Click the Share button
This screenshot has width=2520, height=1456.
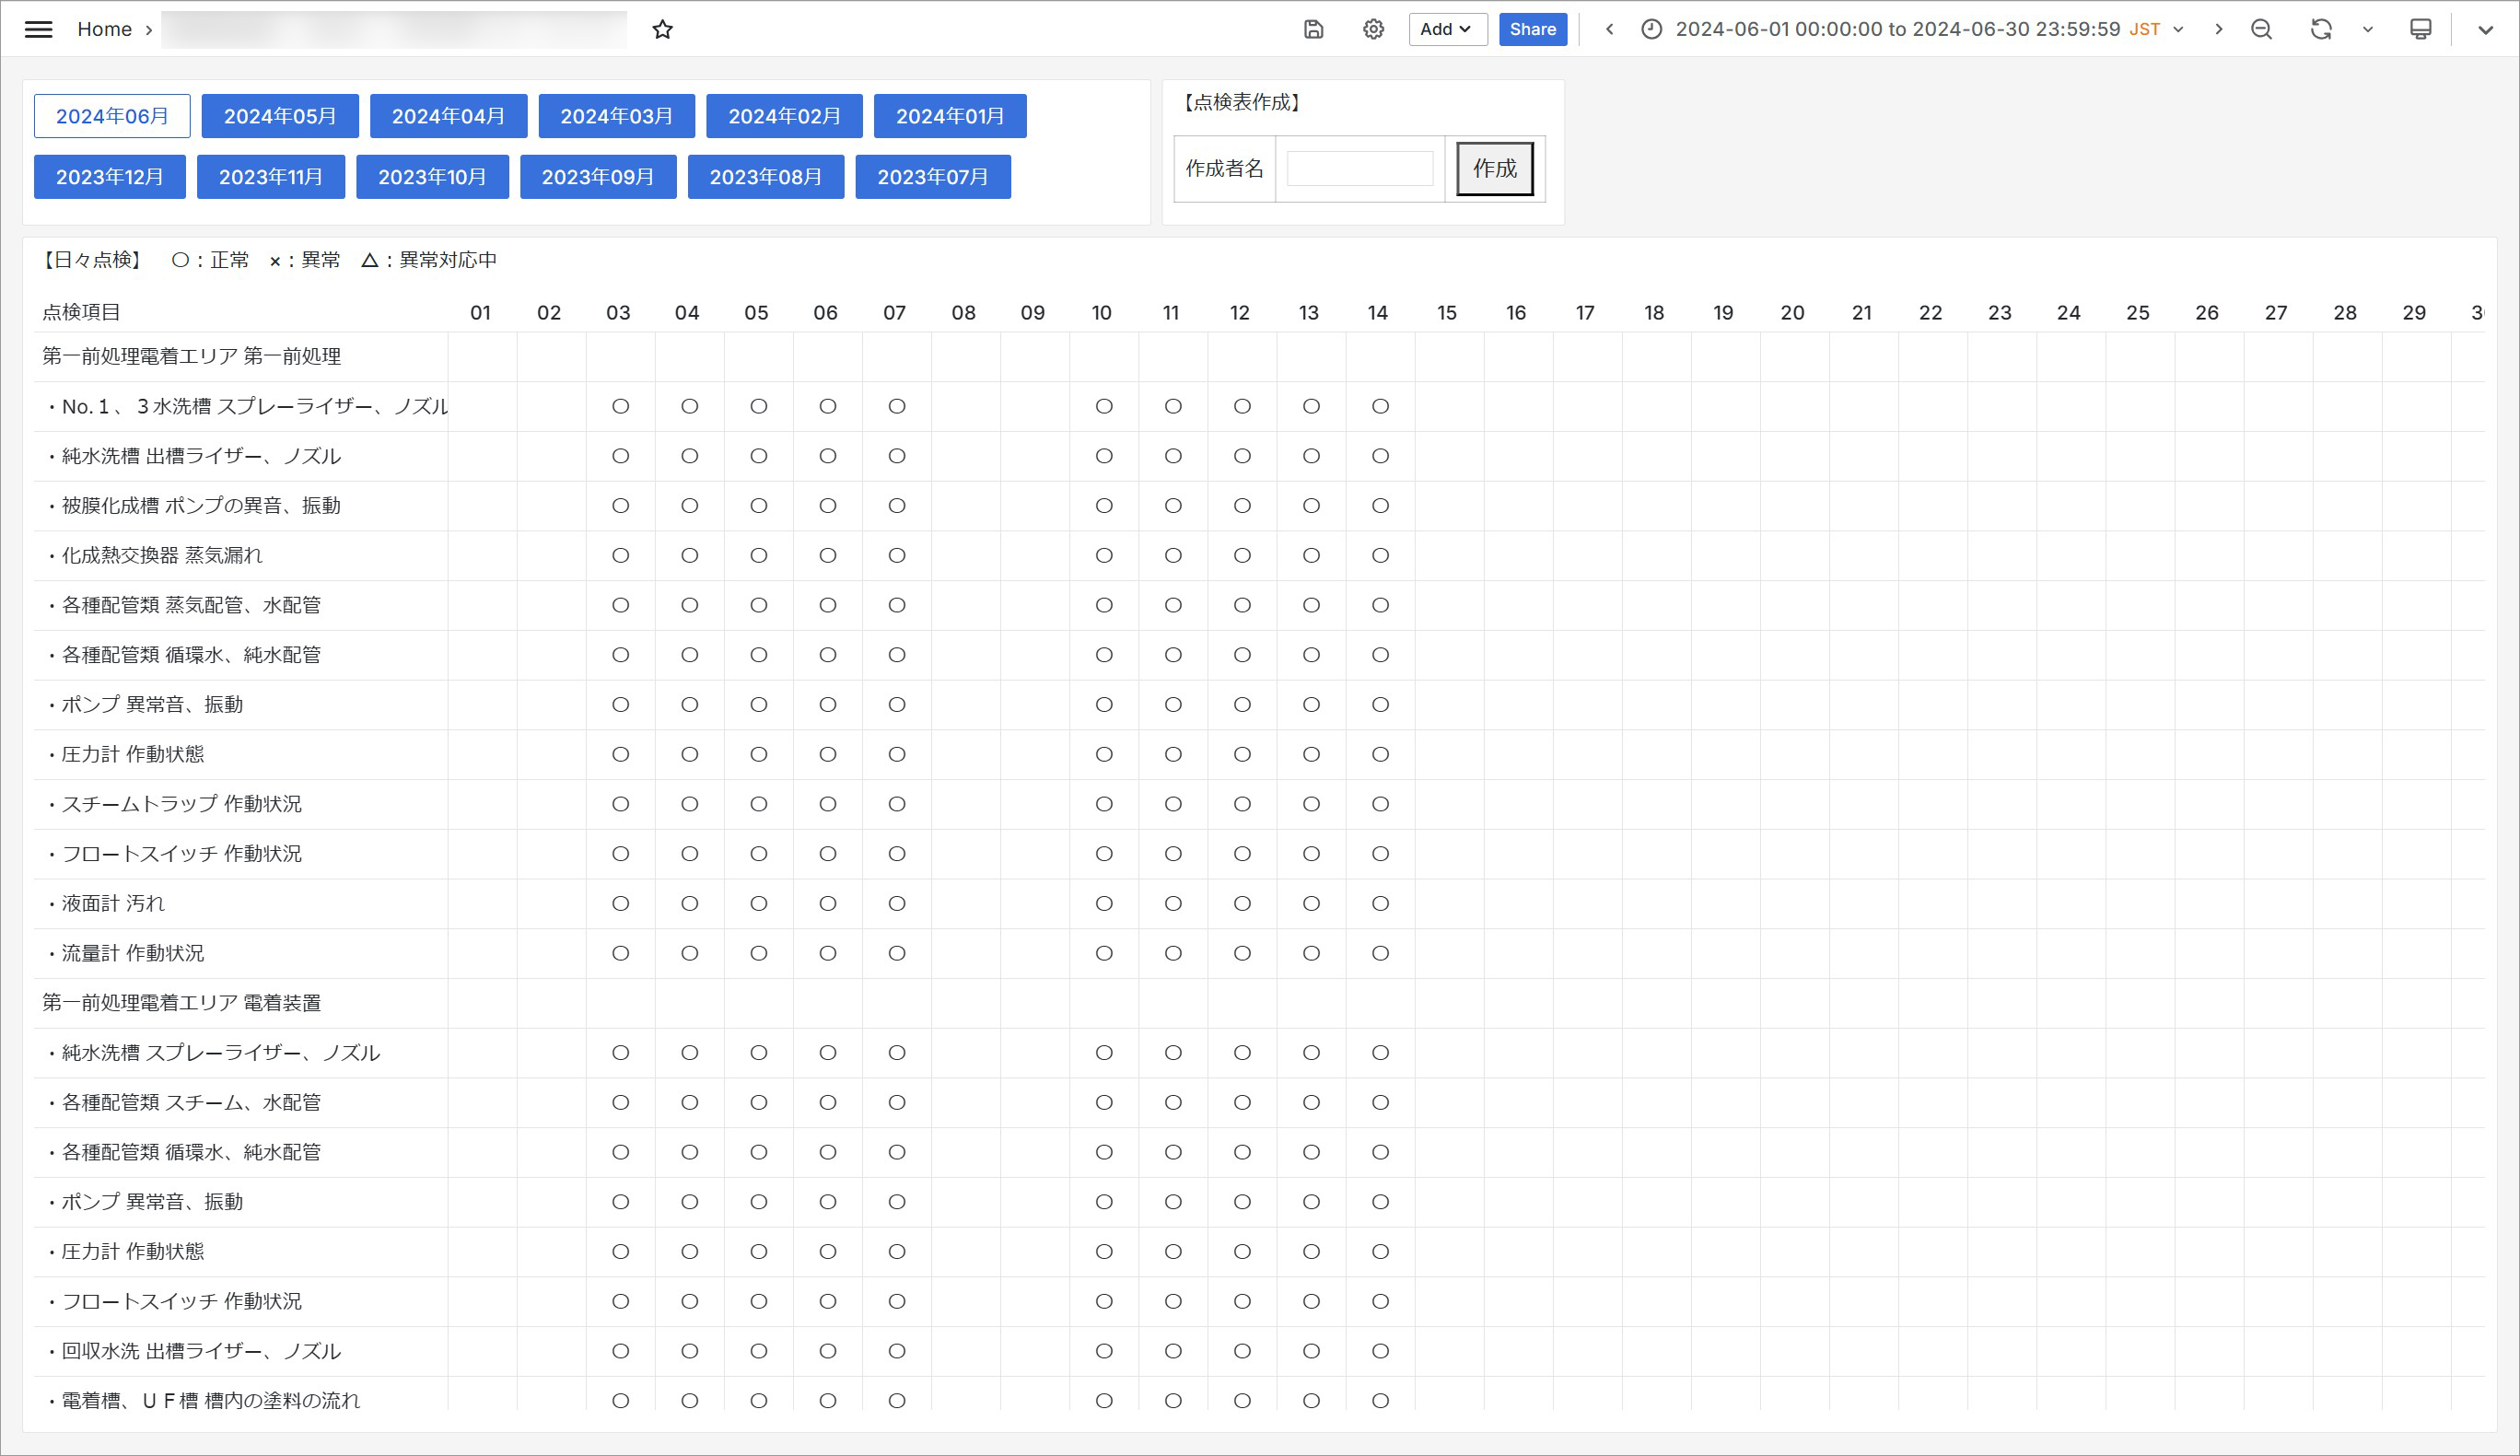[1532, 29]
